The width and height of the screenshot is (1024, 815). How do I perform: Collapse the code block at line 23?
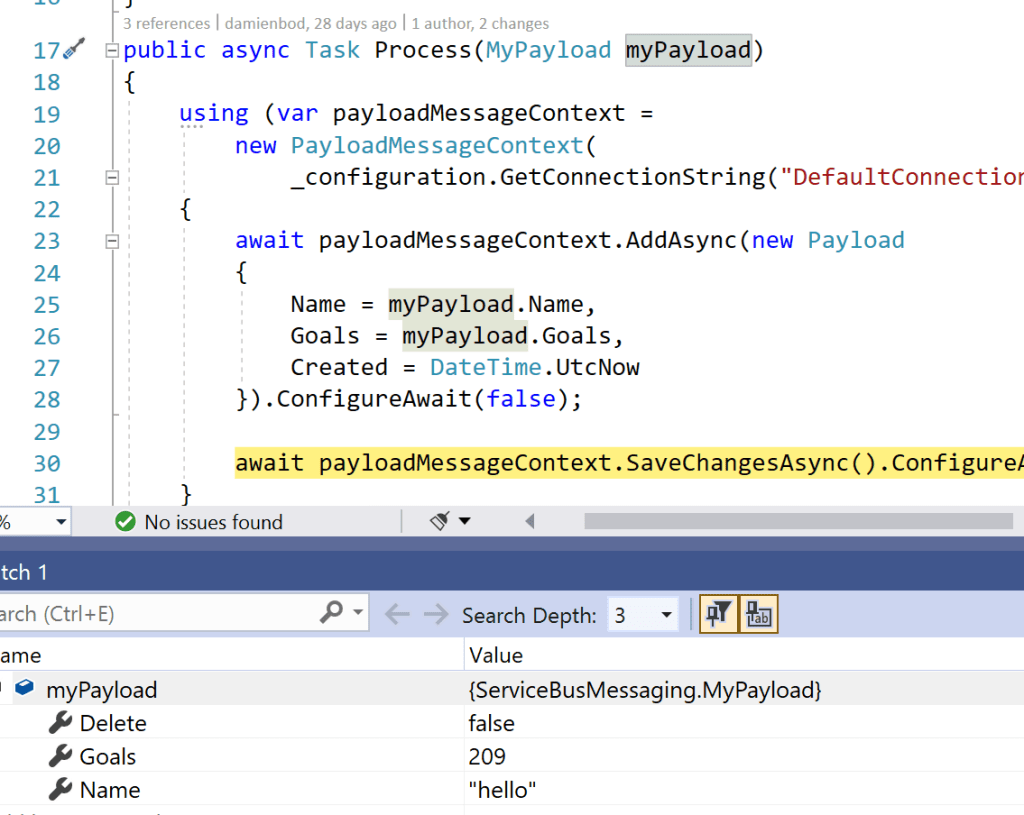tap(112, 241)
